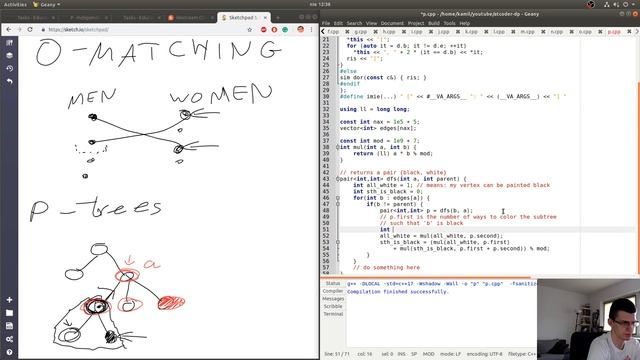Go forward in the Chrome browser
640x360 pixels.
tap(19, 29)
